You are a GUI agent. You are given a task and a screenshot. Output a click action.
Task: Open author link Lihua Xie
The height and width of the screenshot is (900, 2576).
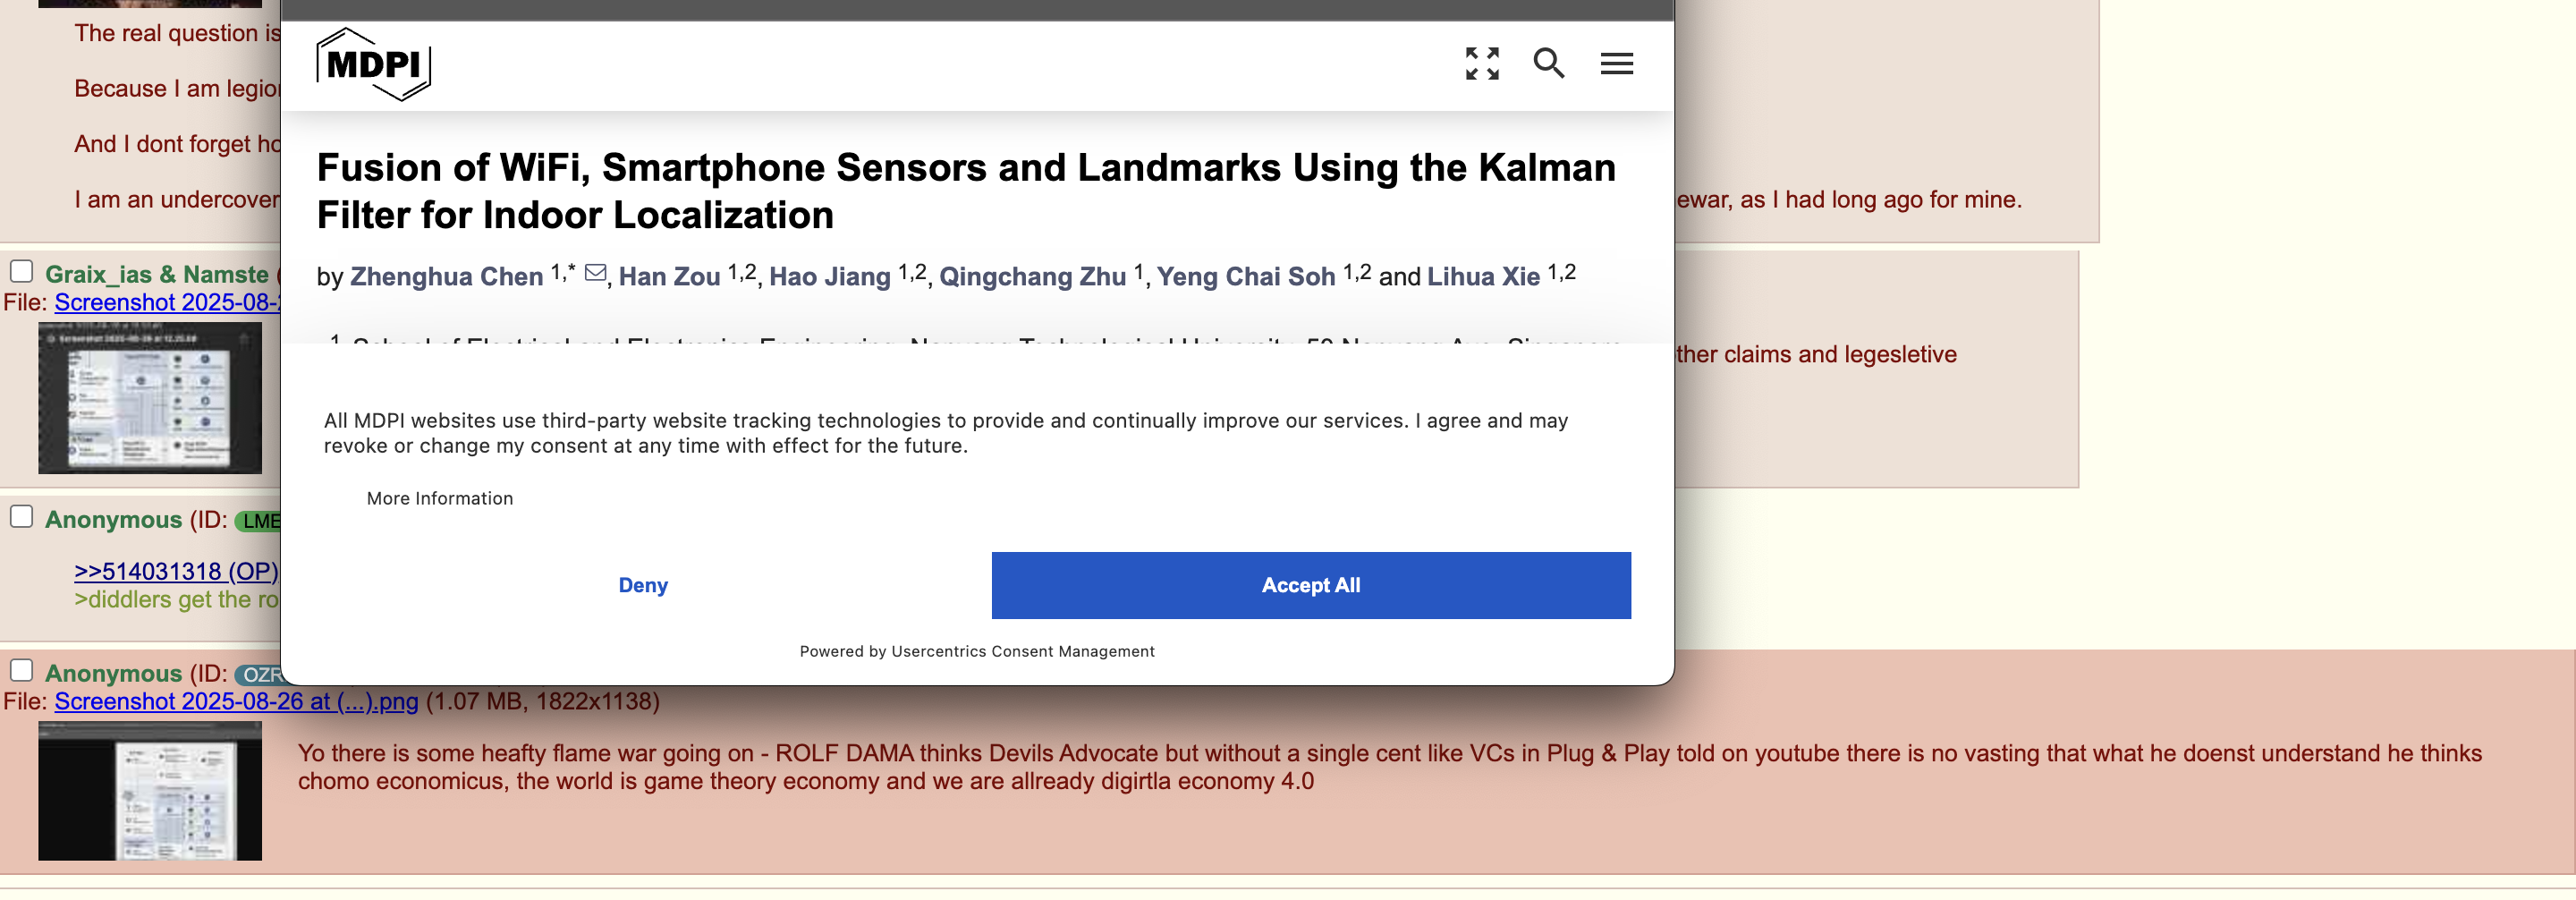[x=1483, y=277]
